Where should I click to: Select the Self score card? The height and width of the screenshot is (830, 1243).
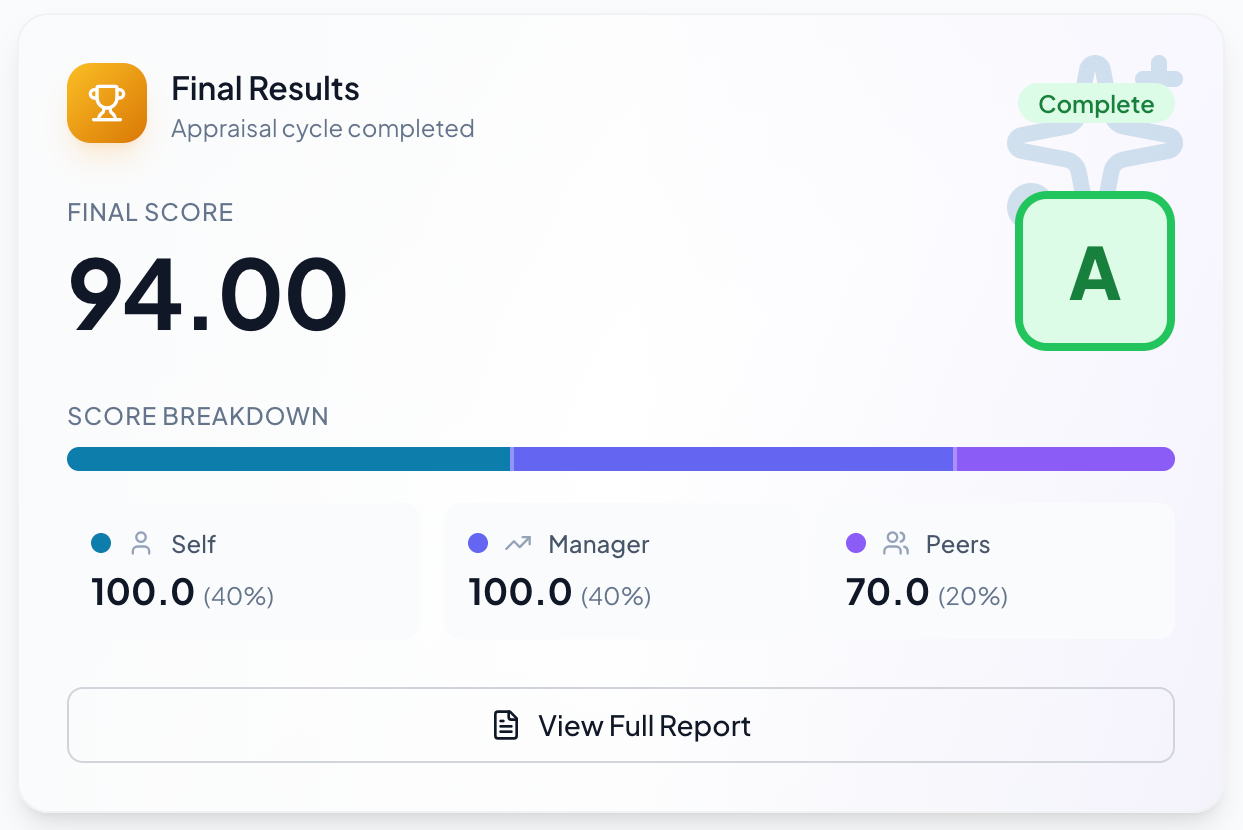tap(243, 571)
